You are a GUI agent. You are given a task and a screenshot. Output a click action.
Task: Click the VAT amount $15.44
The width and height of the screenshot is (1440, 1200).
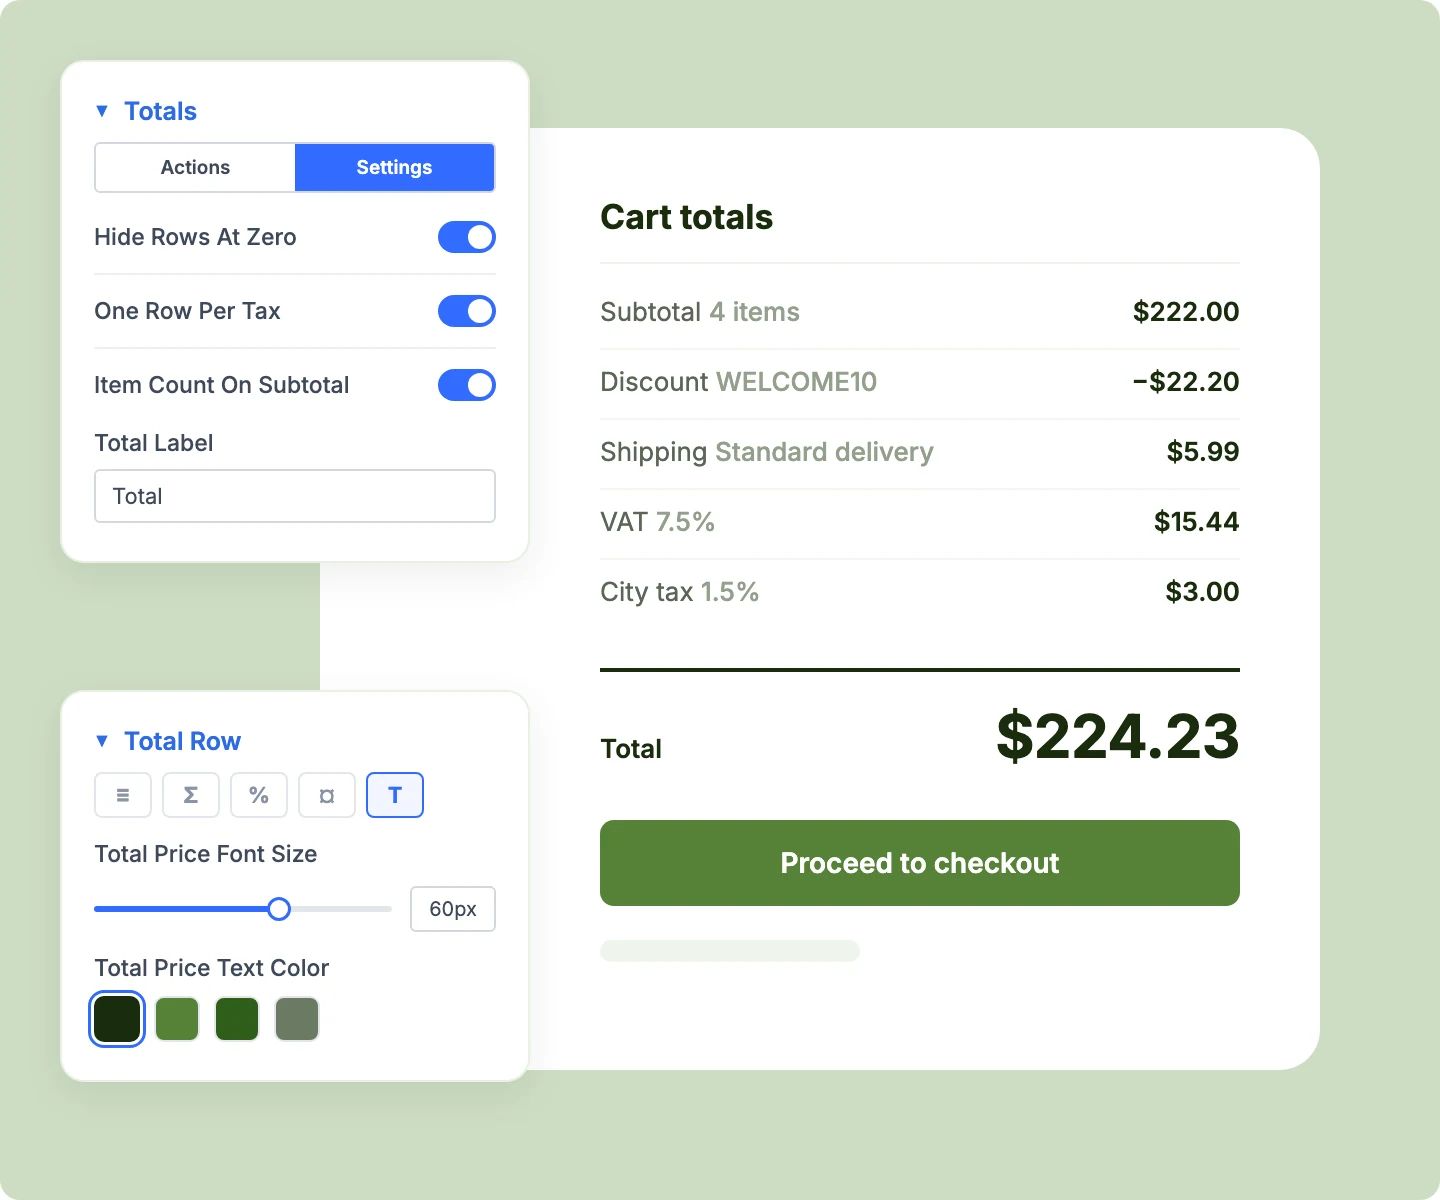1197,522
